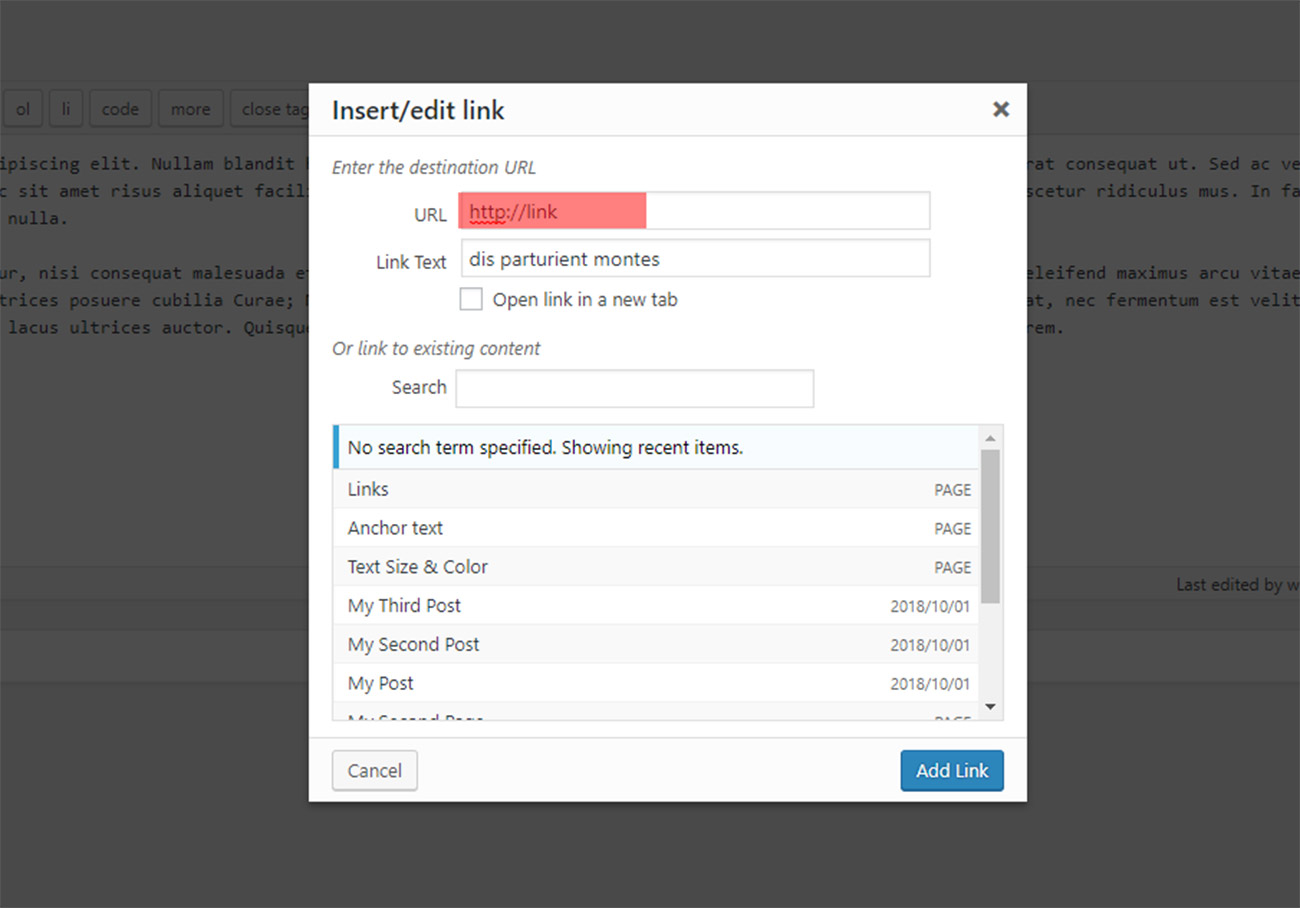This screenshot has width=1300, height=908.
Task: Click the URL input field
Action: (694, 211)
